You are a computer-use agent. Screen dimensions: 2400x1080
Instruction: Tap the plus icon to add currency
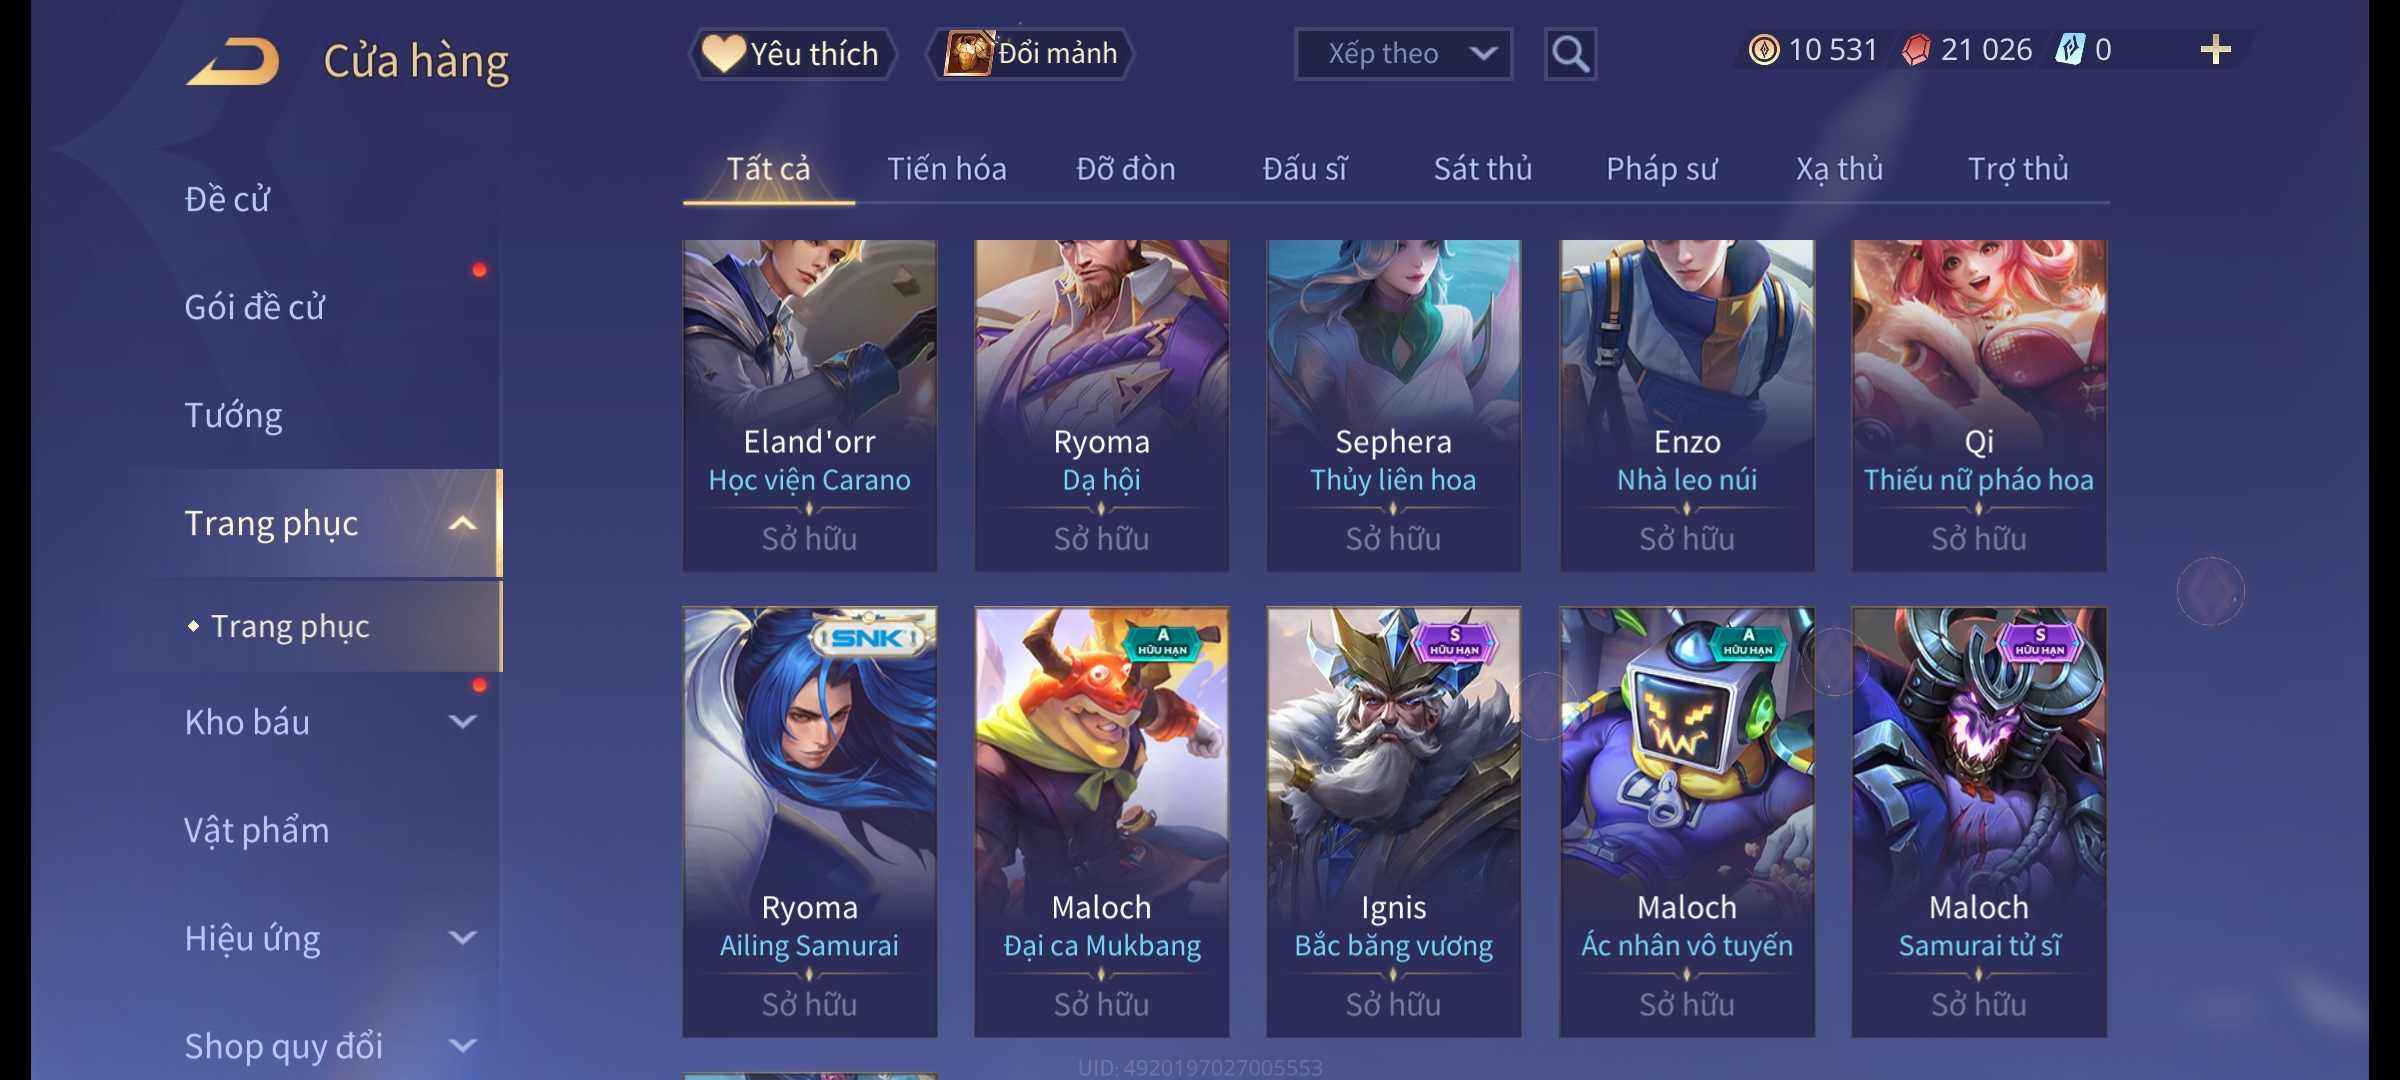(2215, 50)
